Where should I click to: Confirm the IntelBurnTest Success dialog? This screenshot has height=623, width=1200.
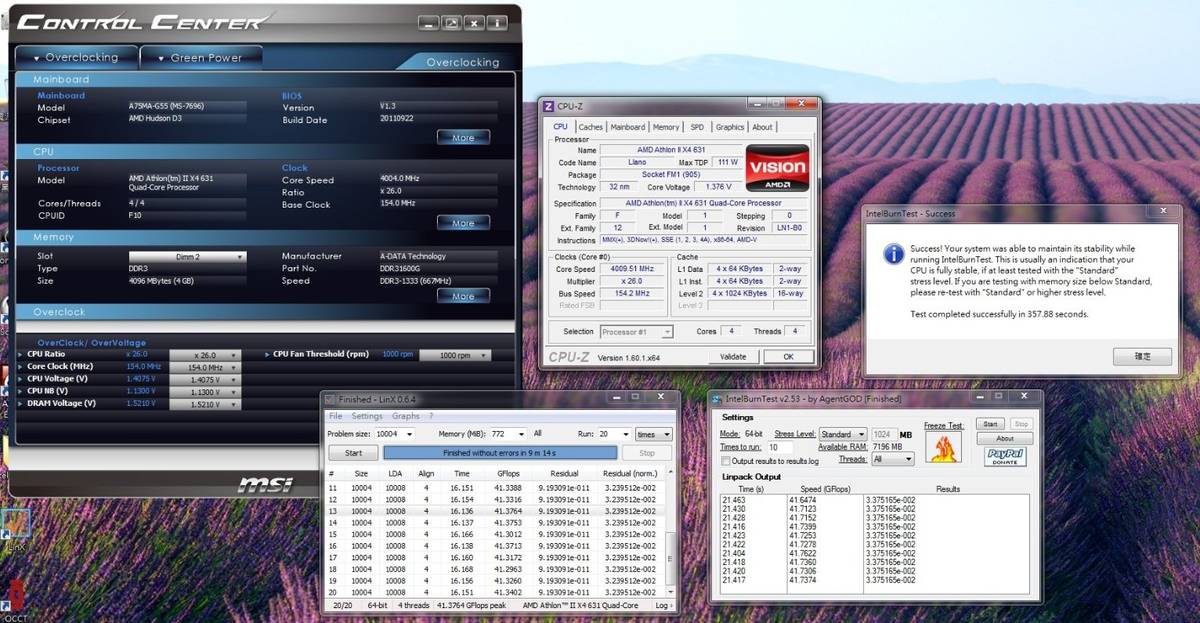click(x=1142, y=356)
